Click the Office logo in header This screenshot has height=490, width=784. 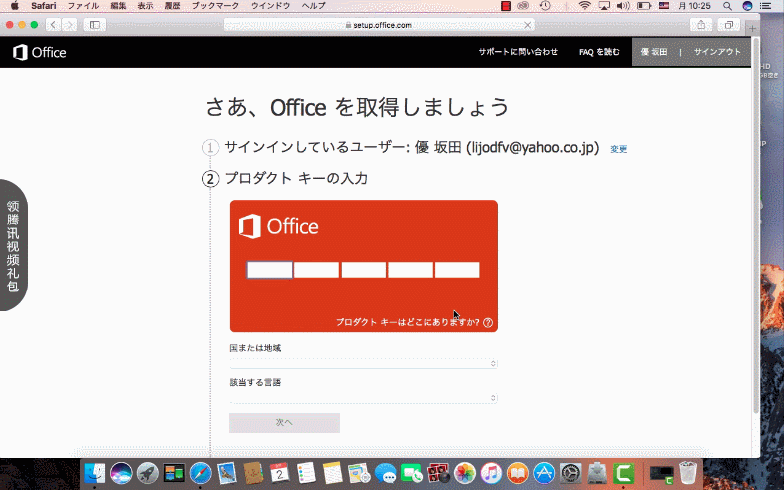tap(40, 52)
